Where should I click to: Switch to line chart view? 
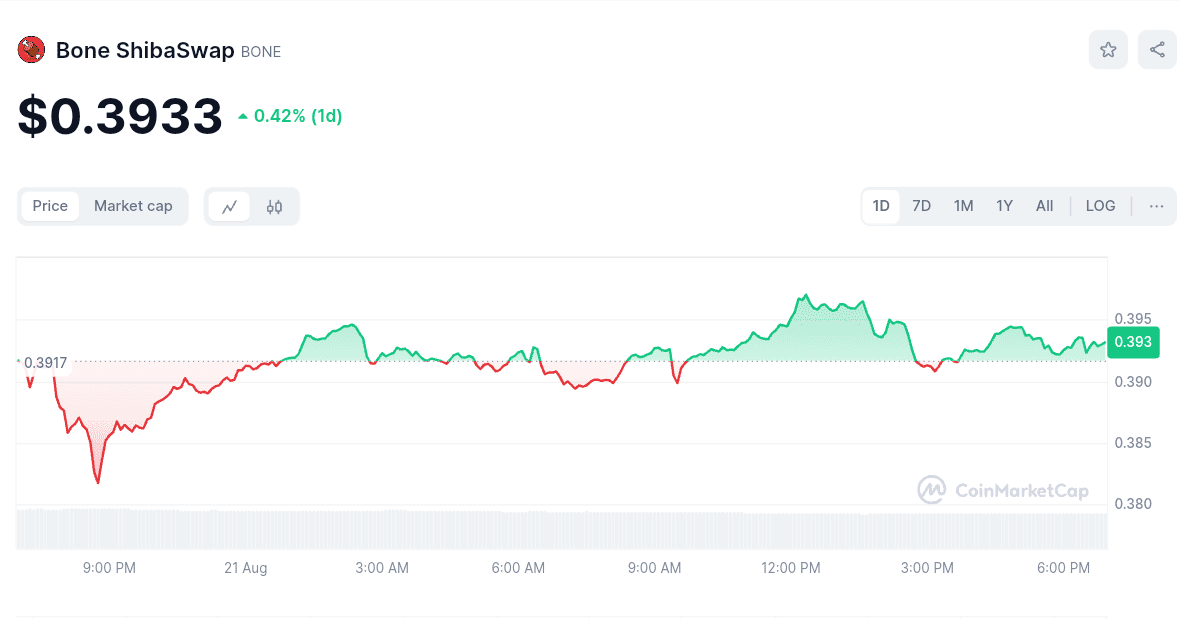[x=230, y=207]
